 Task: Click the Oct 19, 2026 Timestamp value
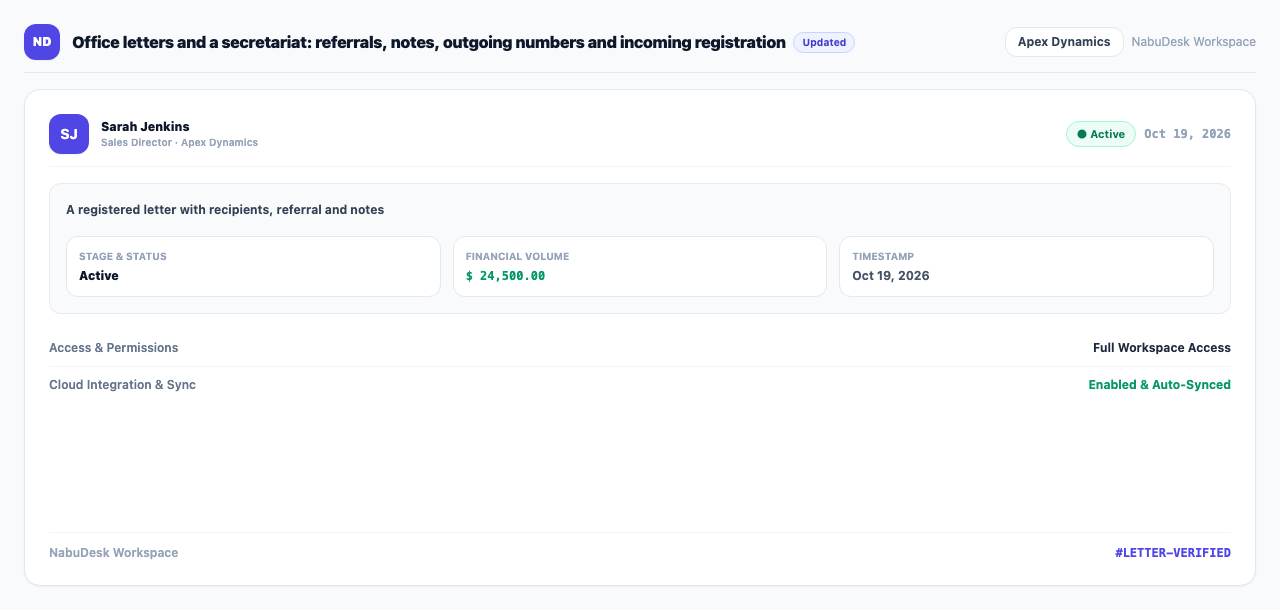(x=890, y=276)
